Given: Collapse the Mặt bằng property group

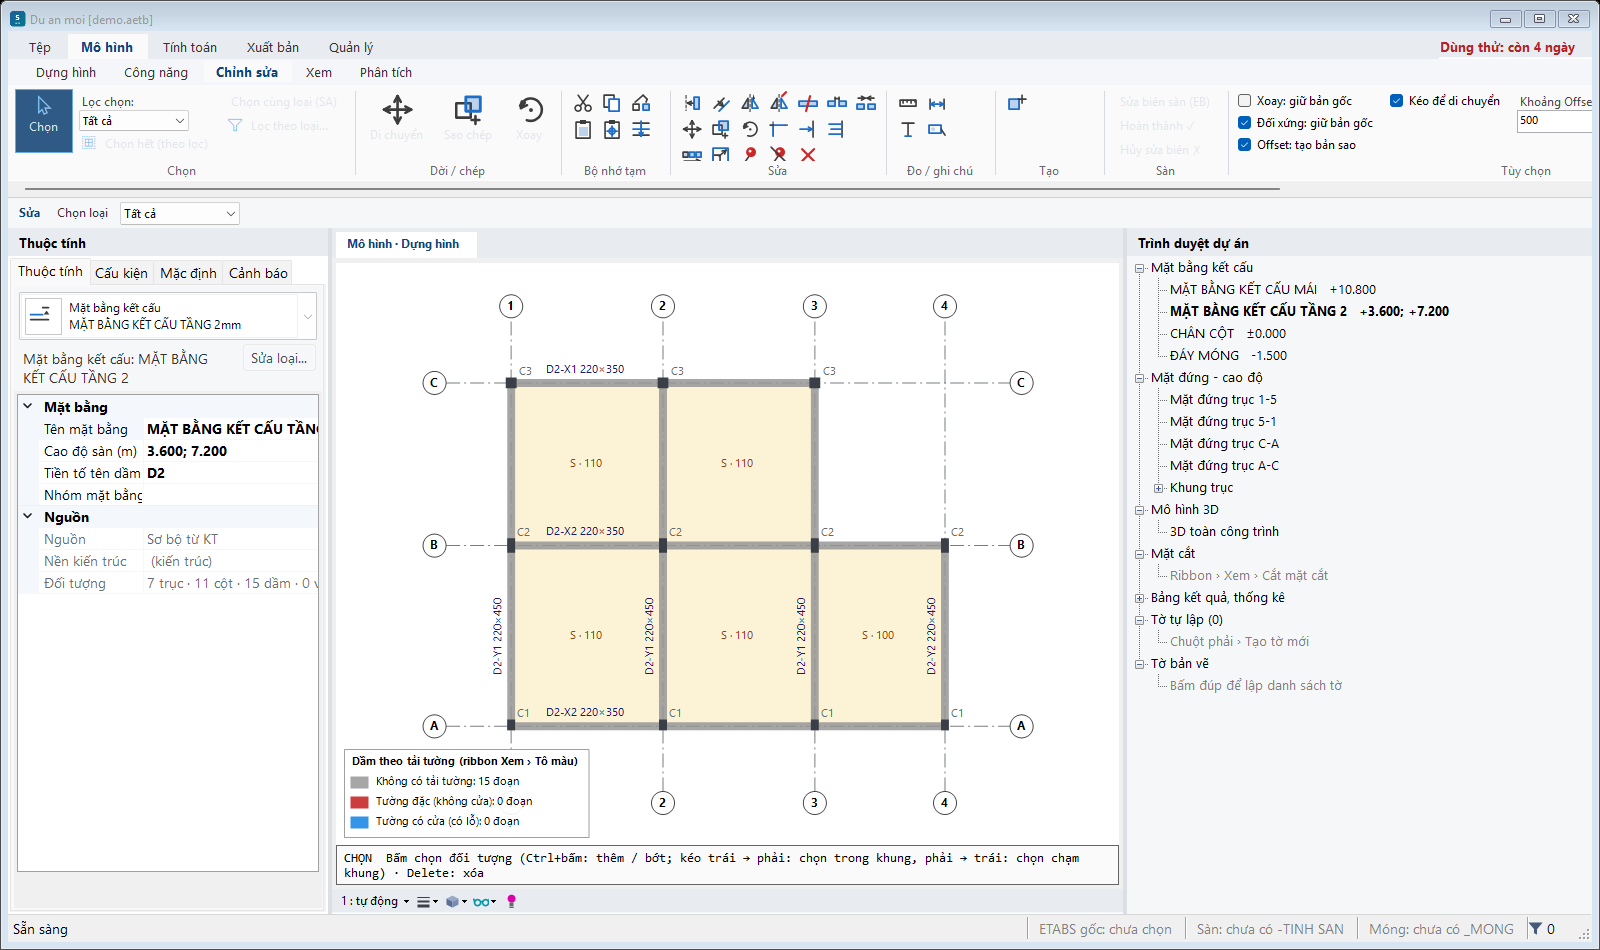Looking at the screenshot, I should pyautogui.click(x=28, y=407).
